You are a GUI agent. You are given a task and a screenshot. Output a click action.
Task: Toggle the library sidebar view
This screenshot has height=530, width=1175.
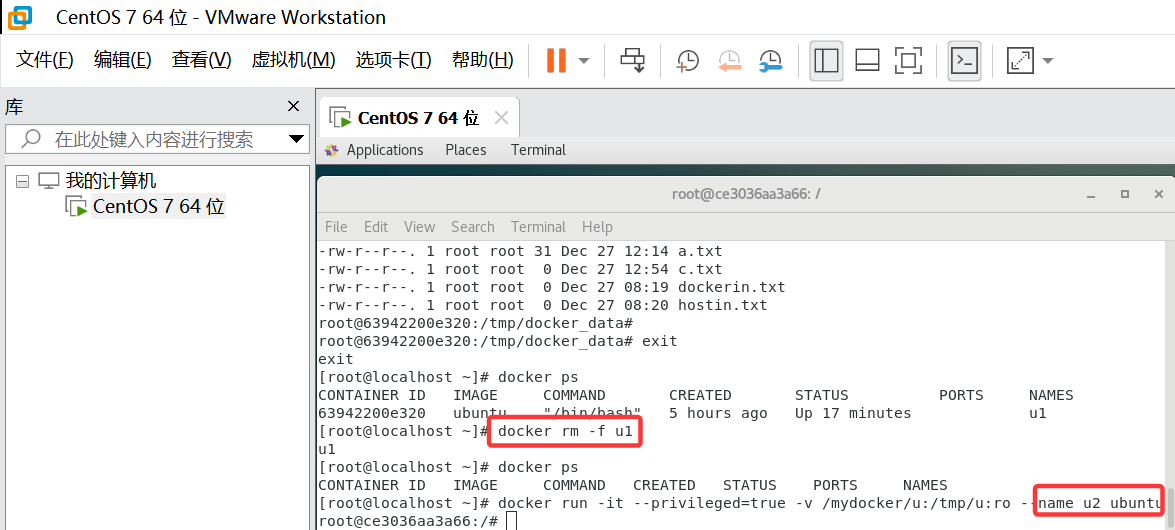826,60
